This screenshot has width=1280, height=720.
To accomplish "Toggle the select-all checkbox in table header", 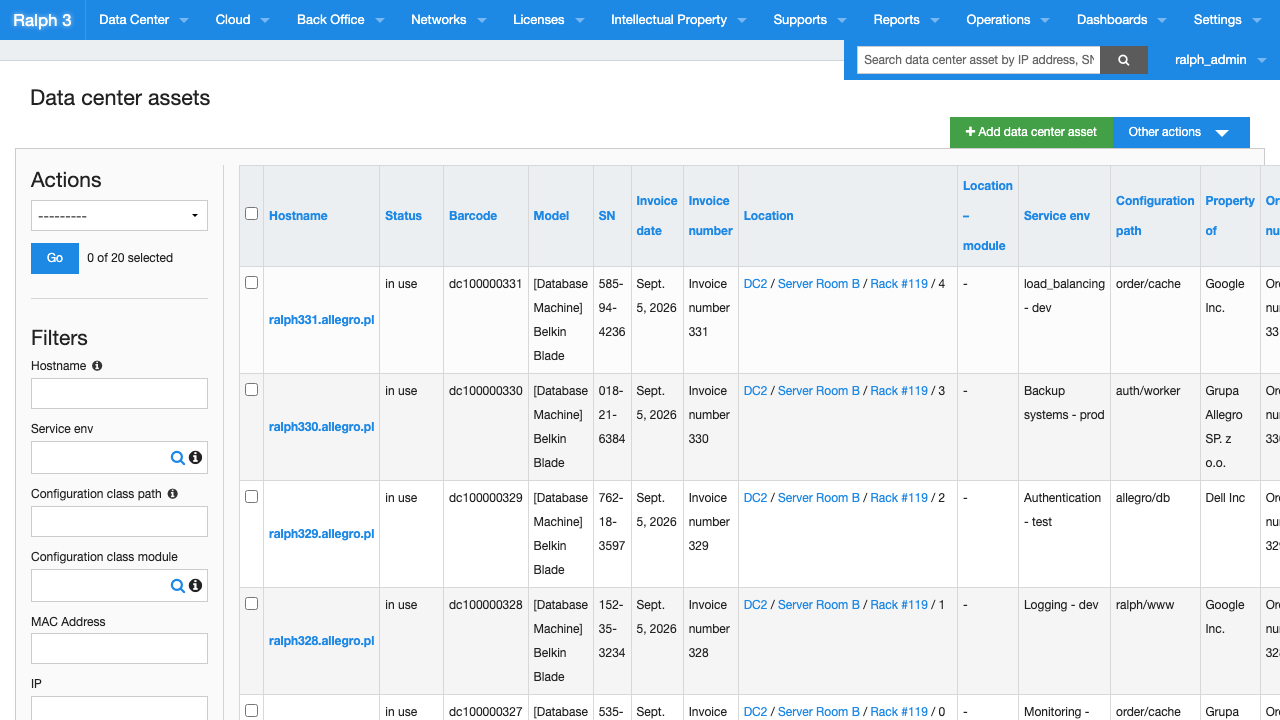I will [x=251, y=213].
